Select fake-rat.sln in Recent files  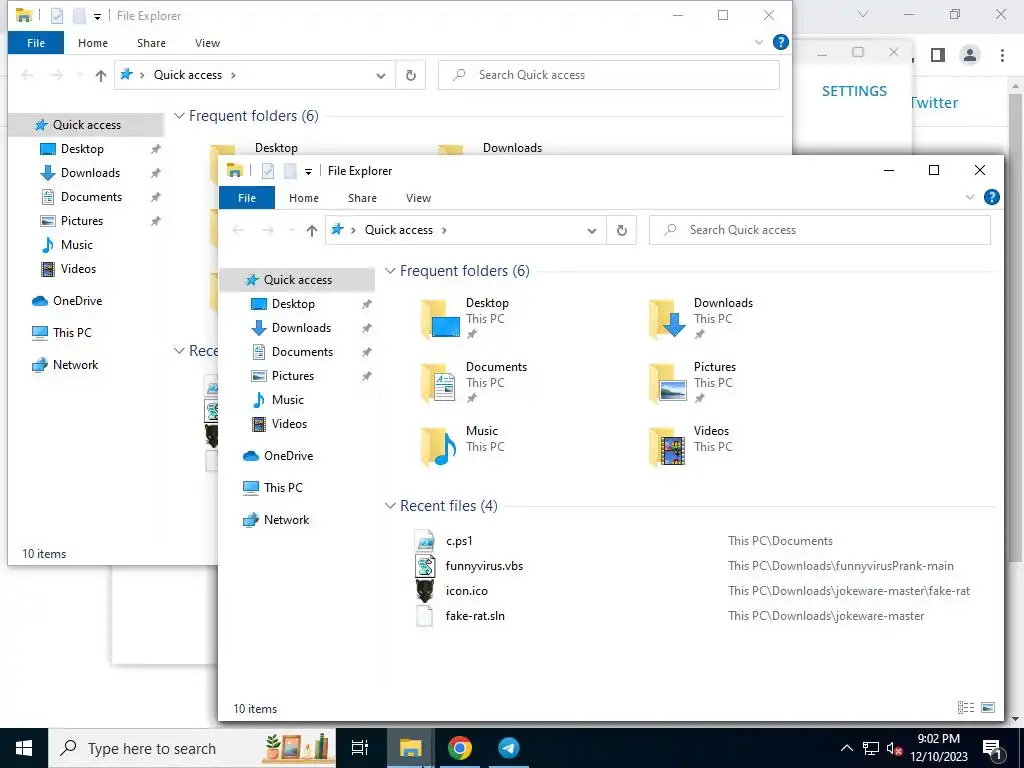tap(475, 616)
